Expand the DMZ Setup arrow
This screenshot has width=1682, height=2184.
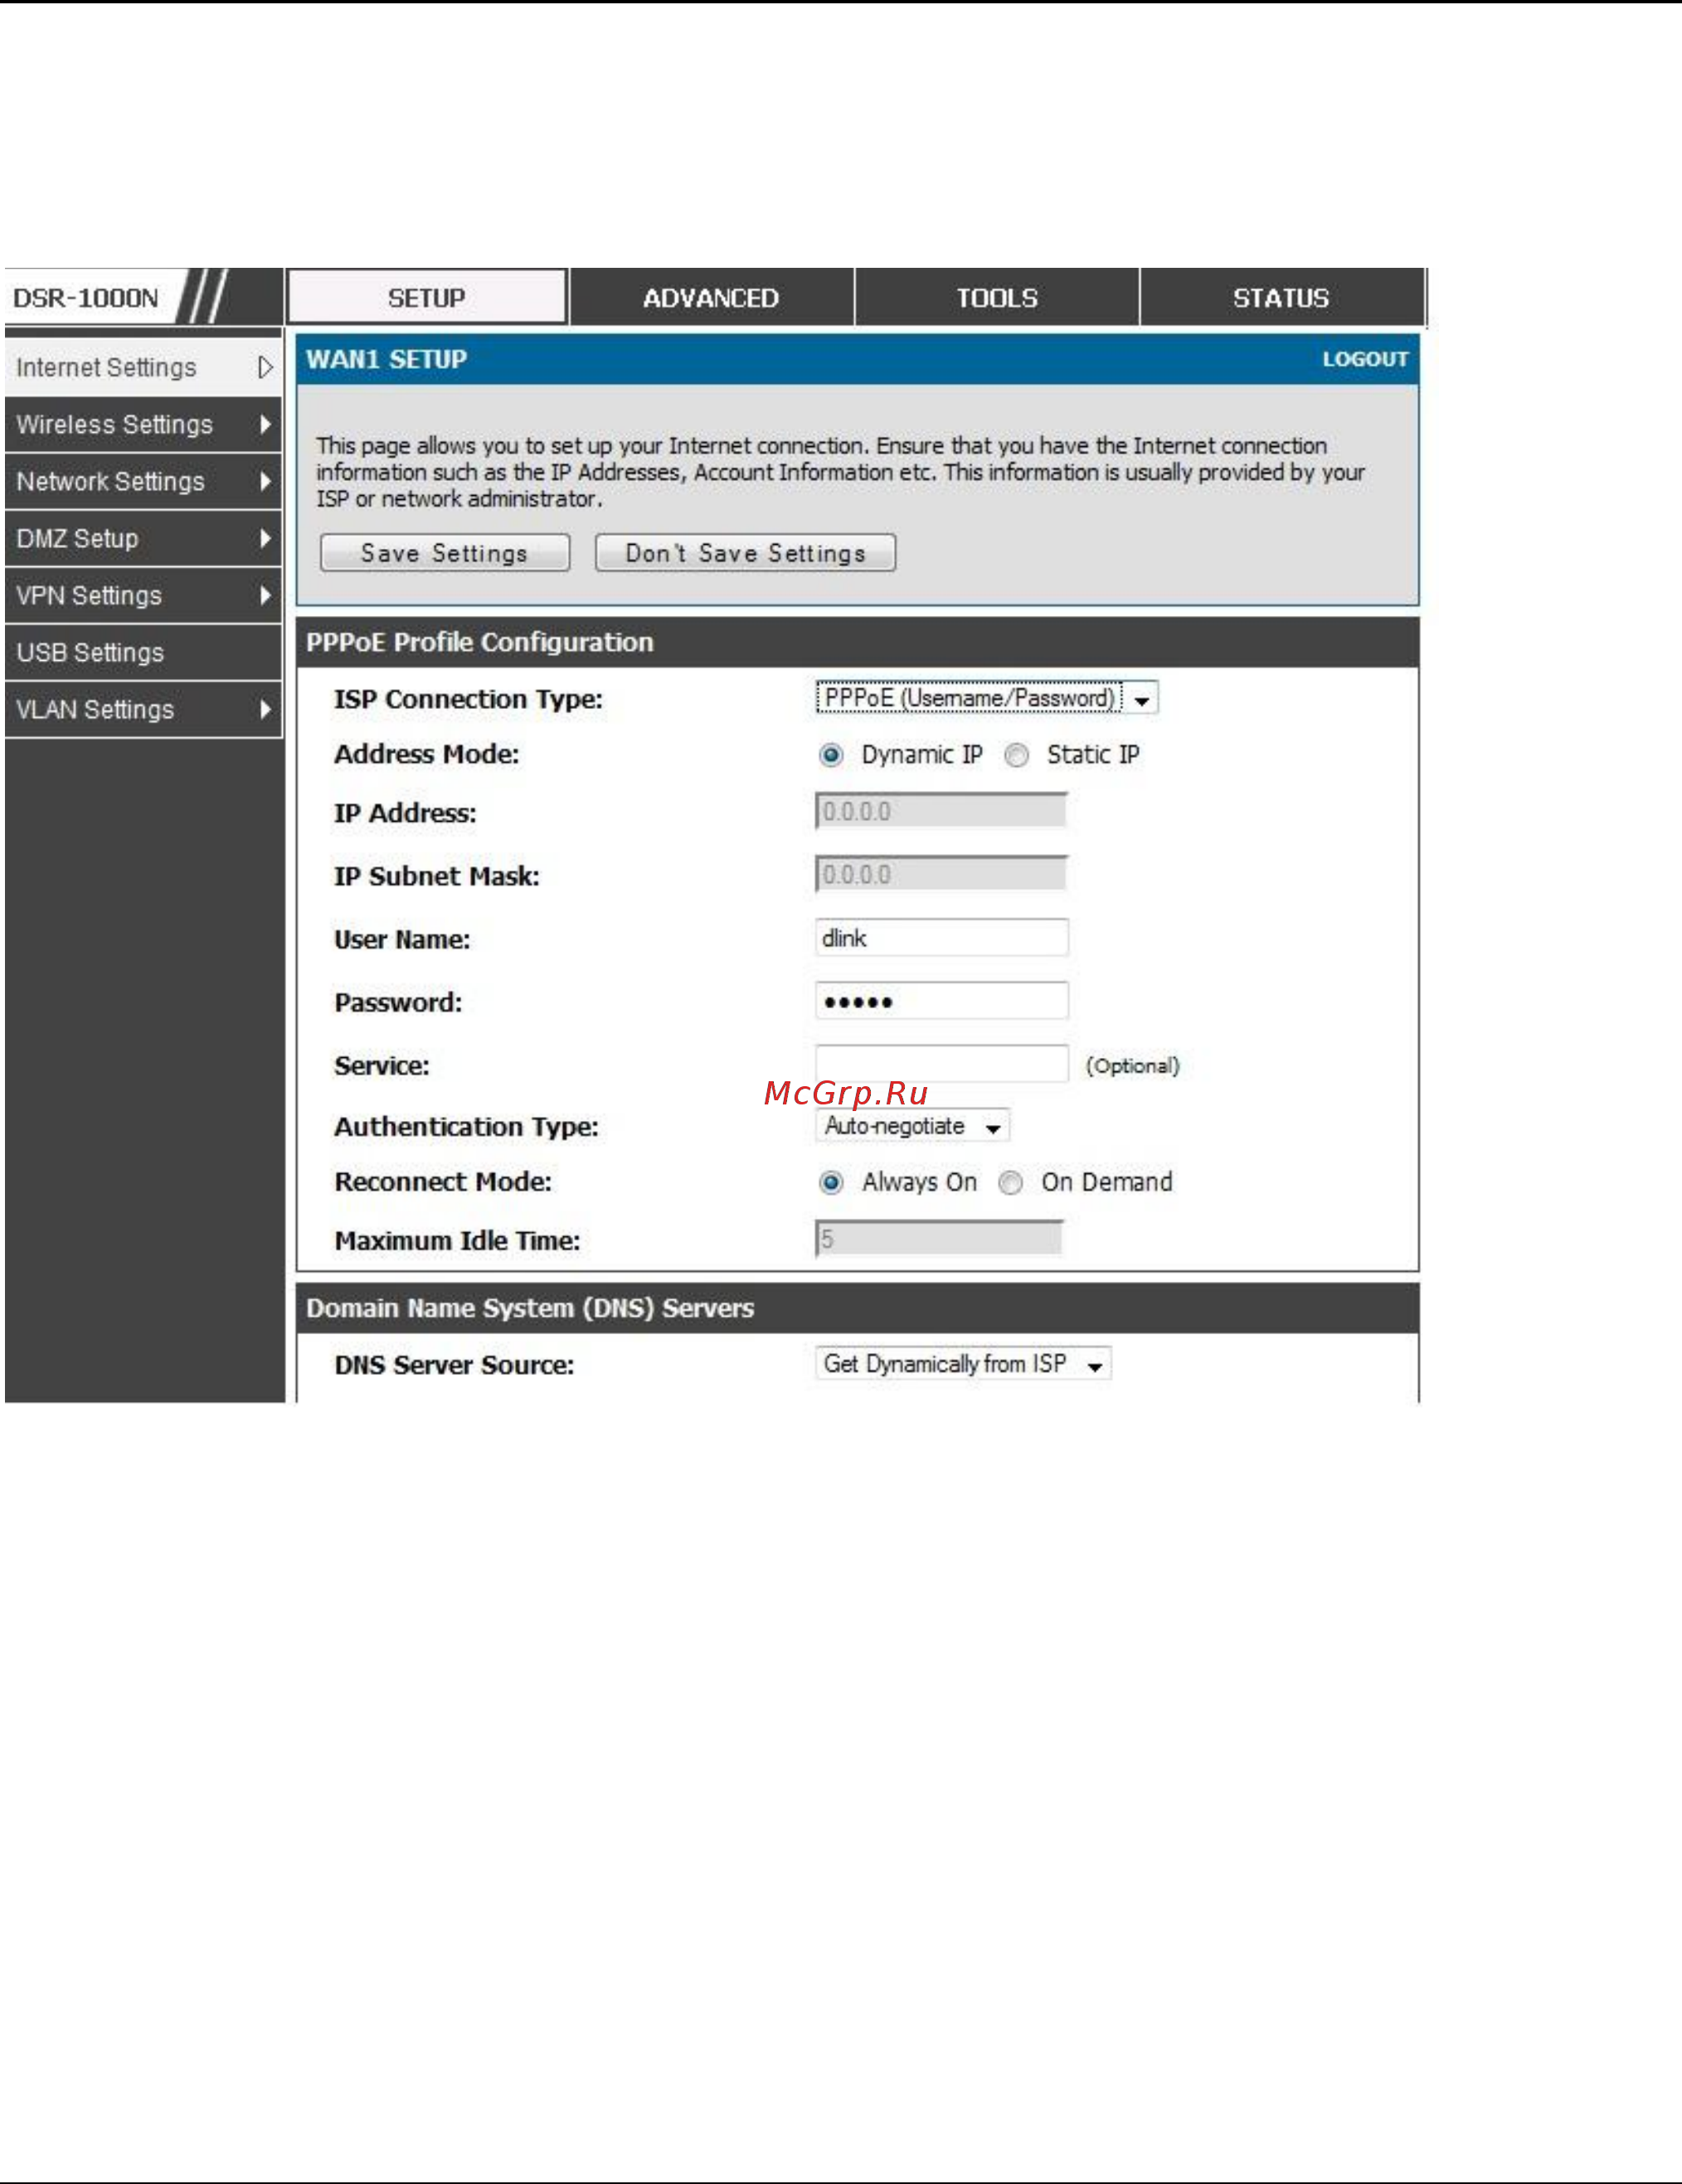(x=265, y=538)
